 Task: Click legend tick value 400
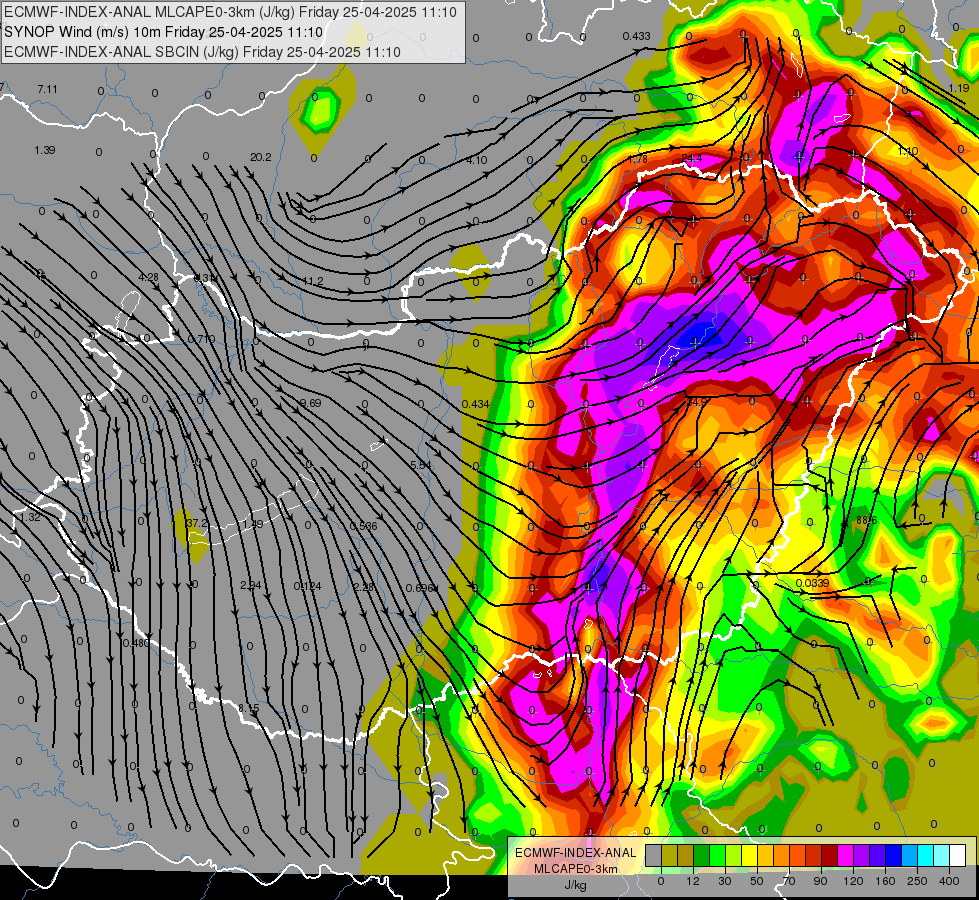pos(949,881)
